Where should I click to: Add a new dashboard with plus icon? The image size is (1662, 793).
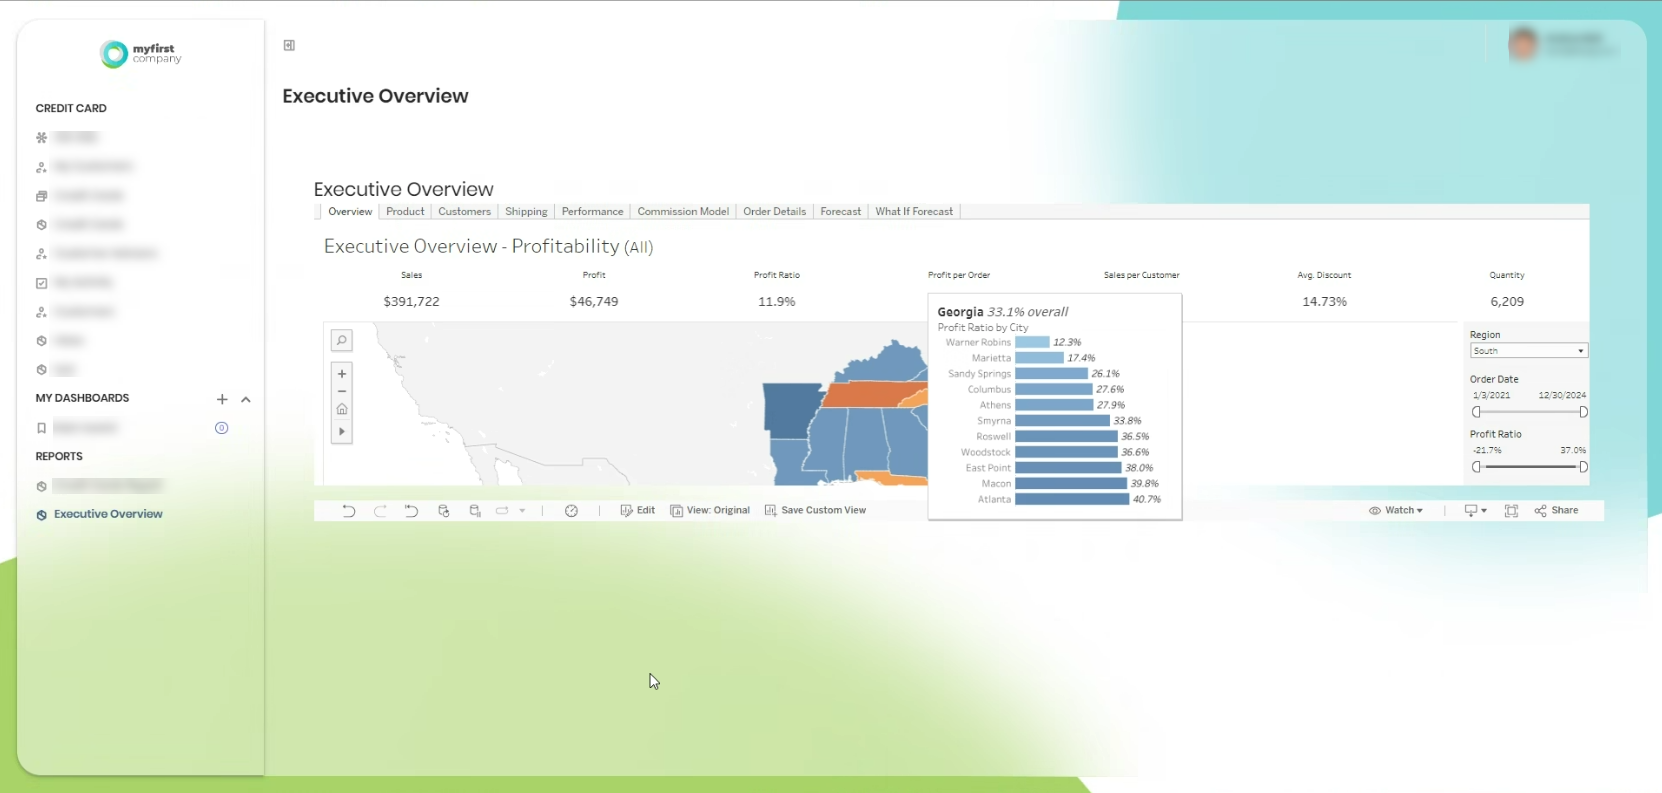222,399
